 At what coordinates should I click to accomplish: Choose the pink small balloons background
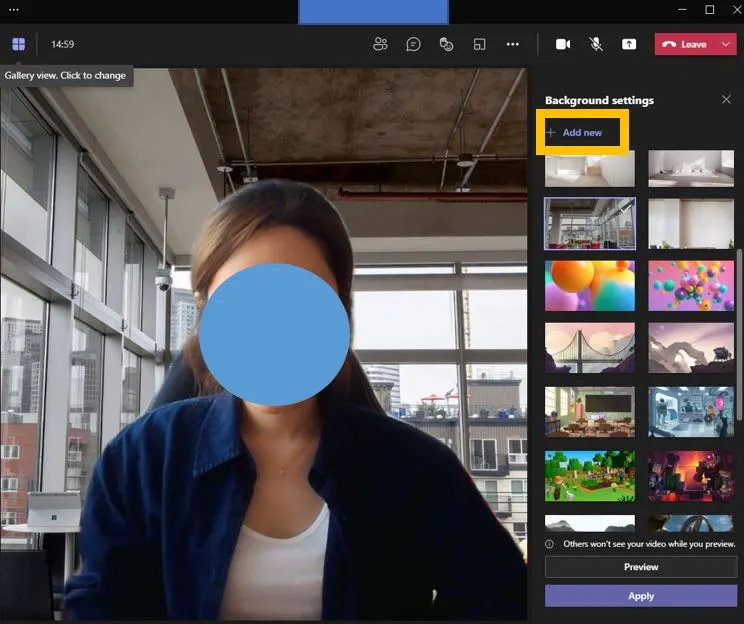691,286
